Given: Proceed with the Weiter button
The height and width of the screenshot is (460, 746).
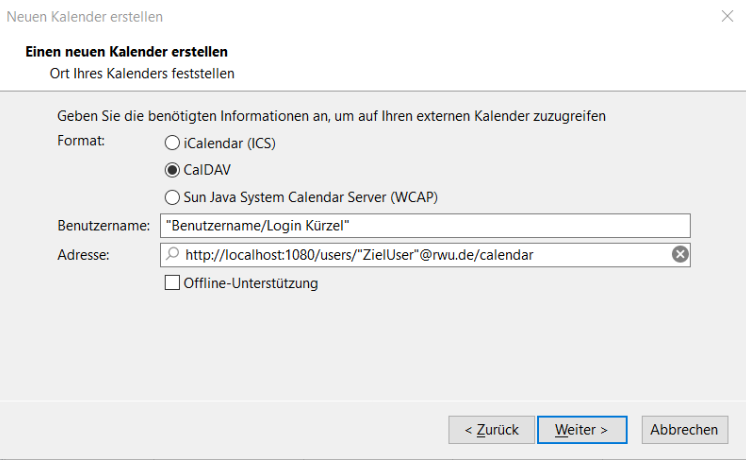Looking at the screenshot, I should (582, 429).
